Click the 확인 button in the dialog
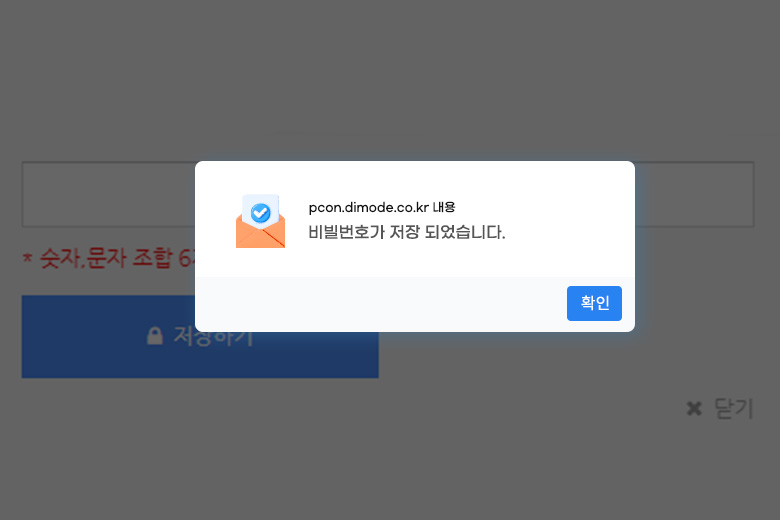The width and height of the screenshot is (780, 520). click(594, 303)
